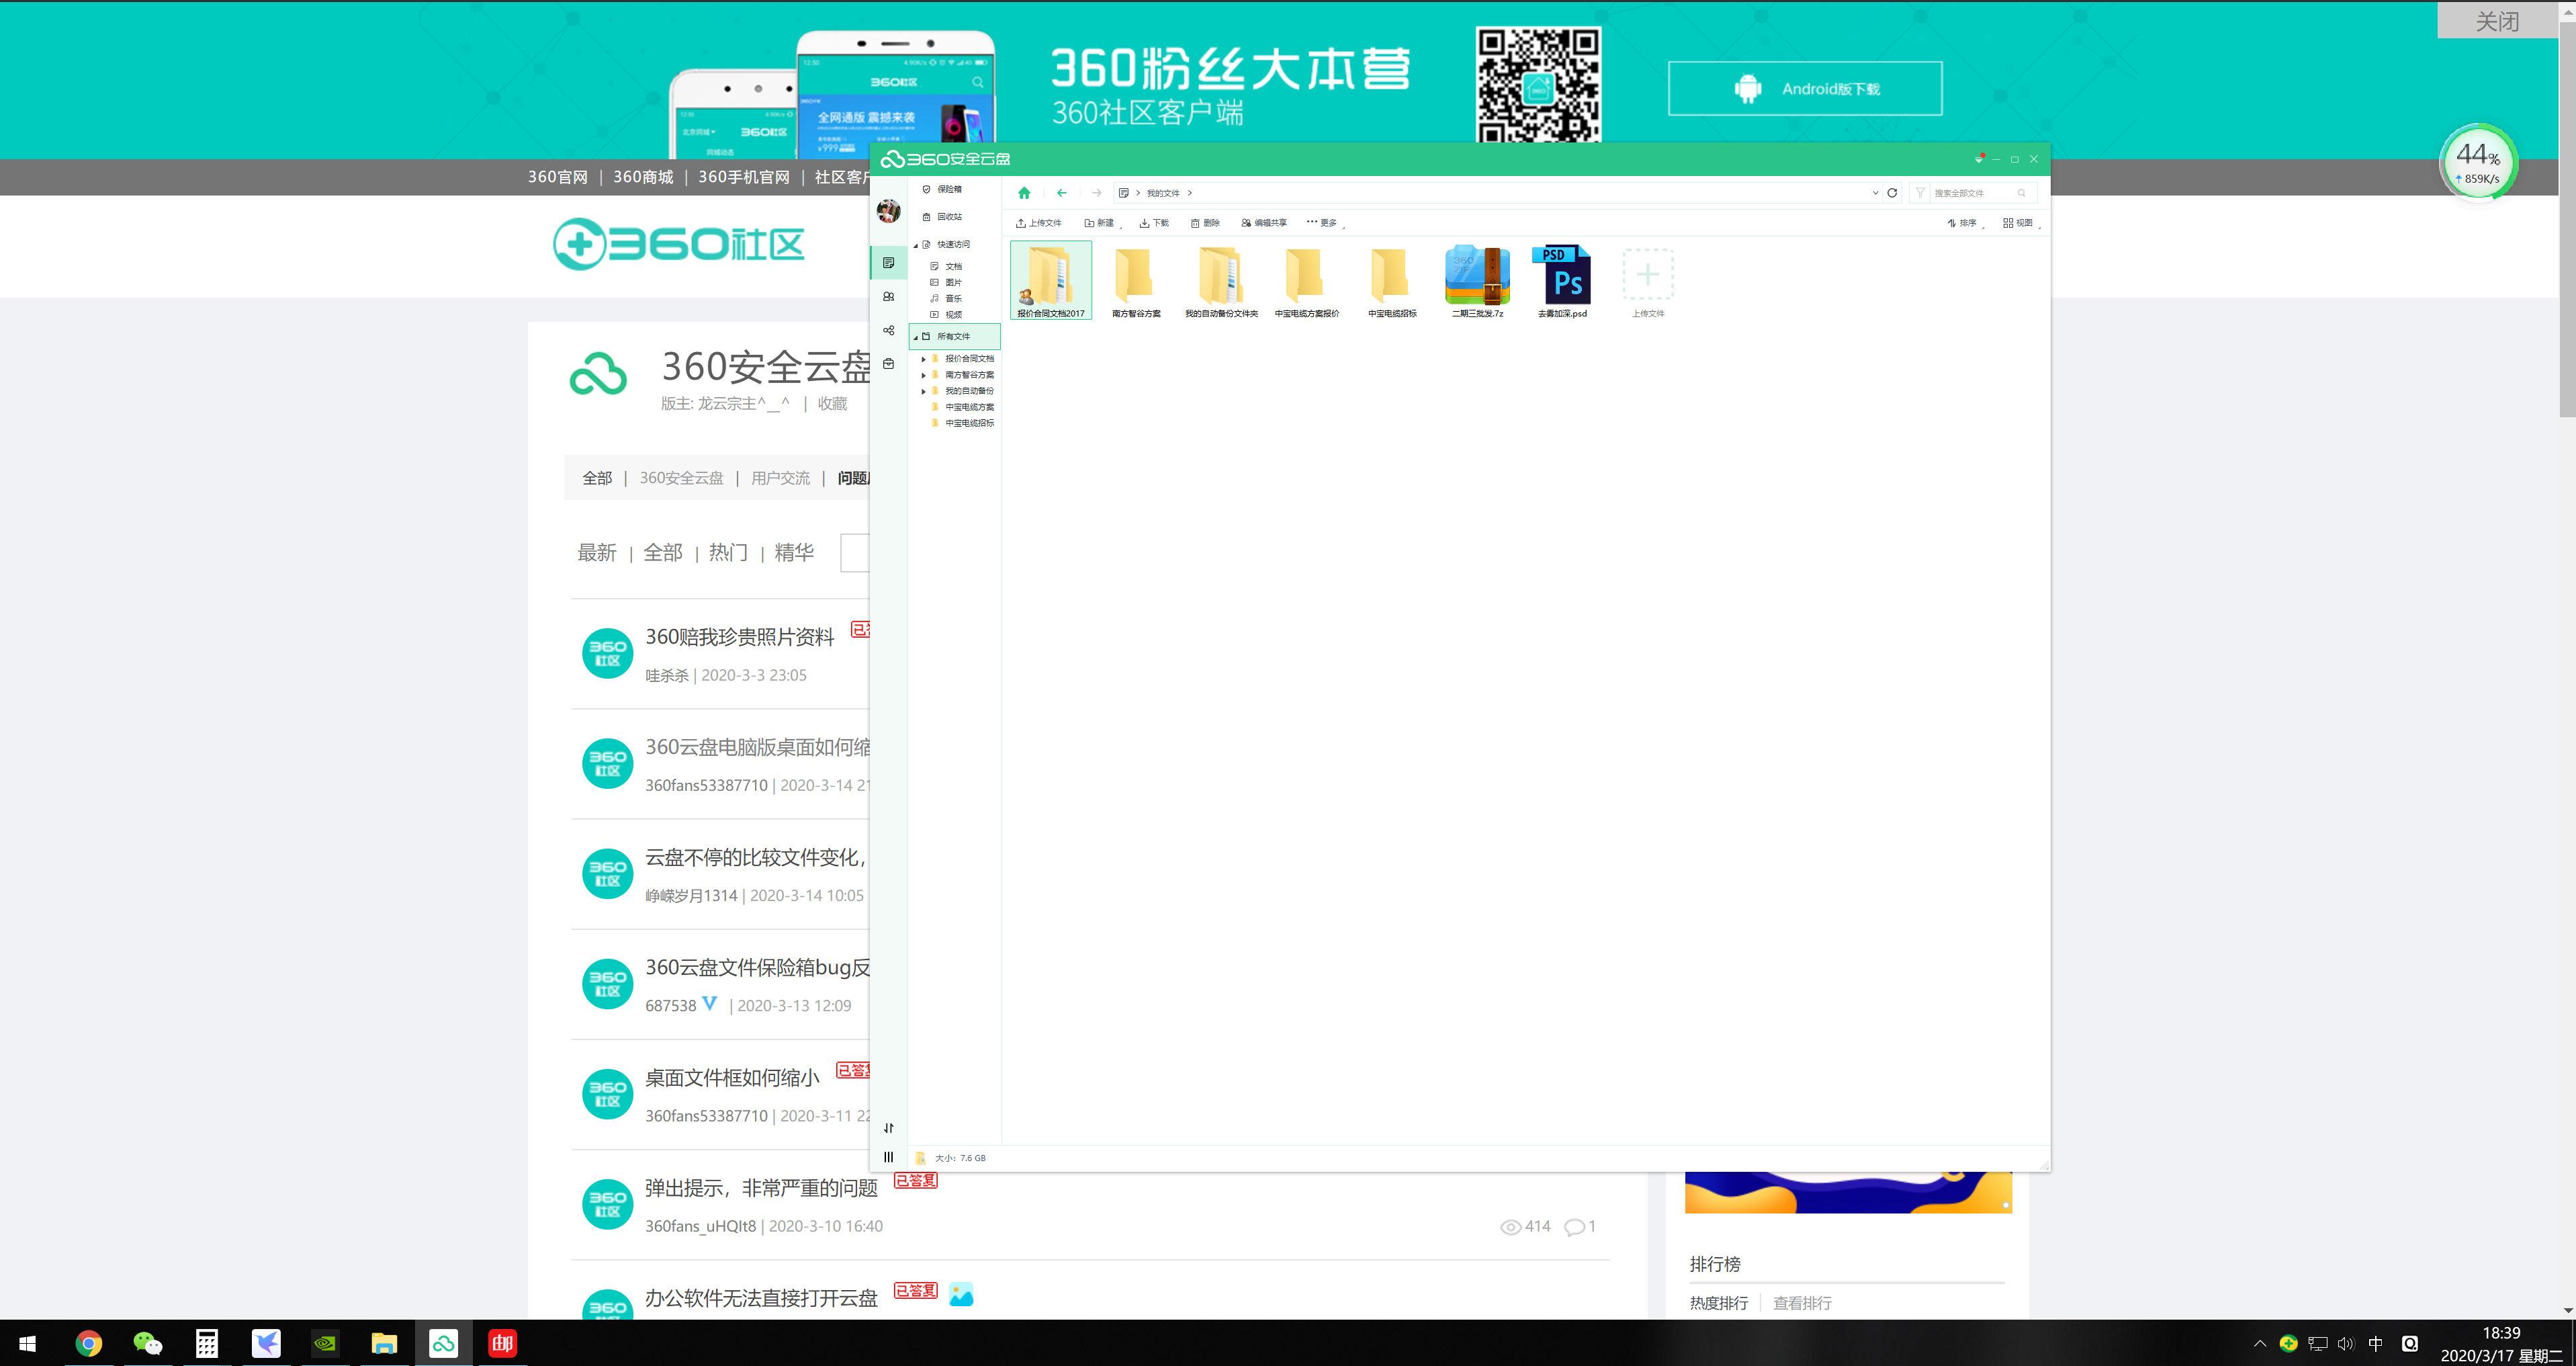The image size is (2576, 1366).
Task: Select the 去雾加深.psd file
Action: tap(1562, 281)
